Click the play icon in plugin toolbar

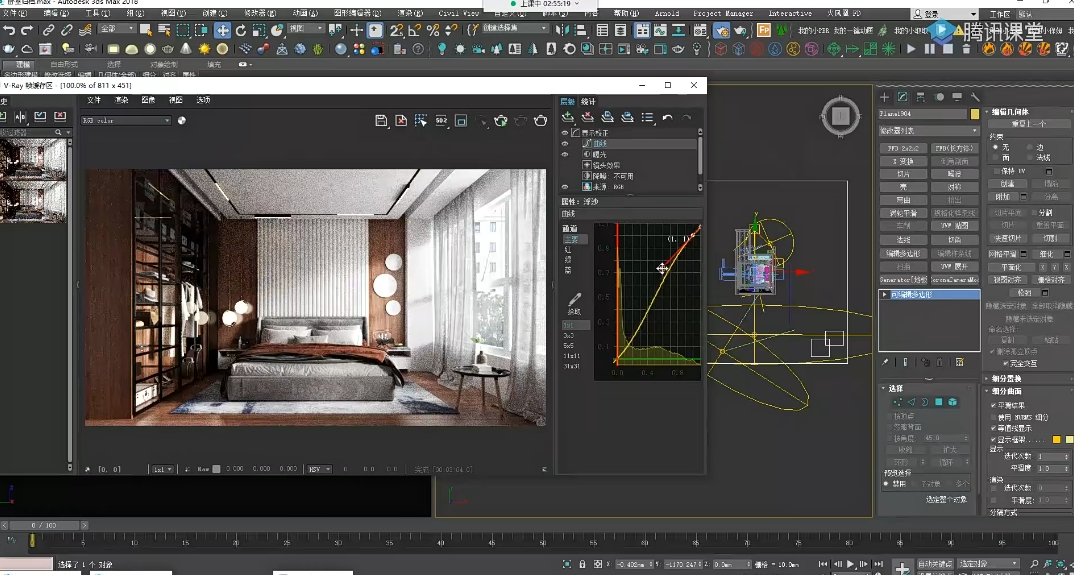[x=911, y=49]
